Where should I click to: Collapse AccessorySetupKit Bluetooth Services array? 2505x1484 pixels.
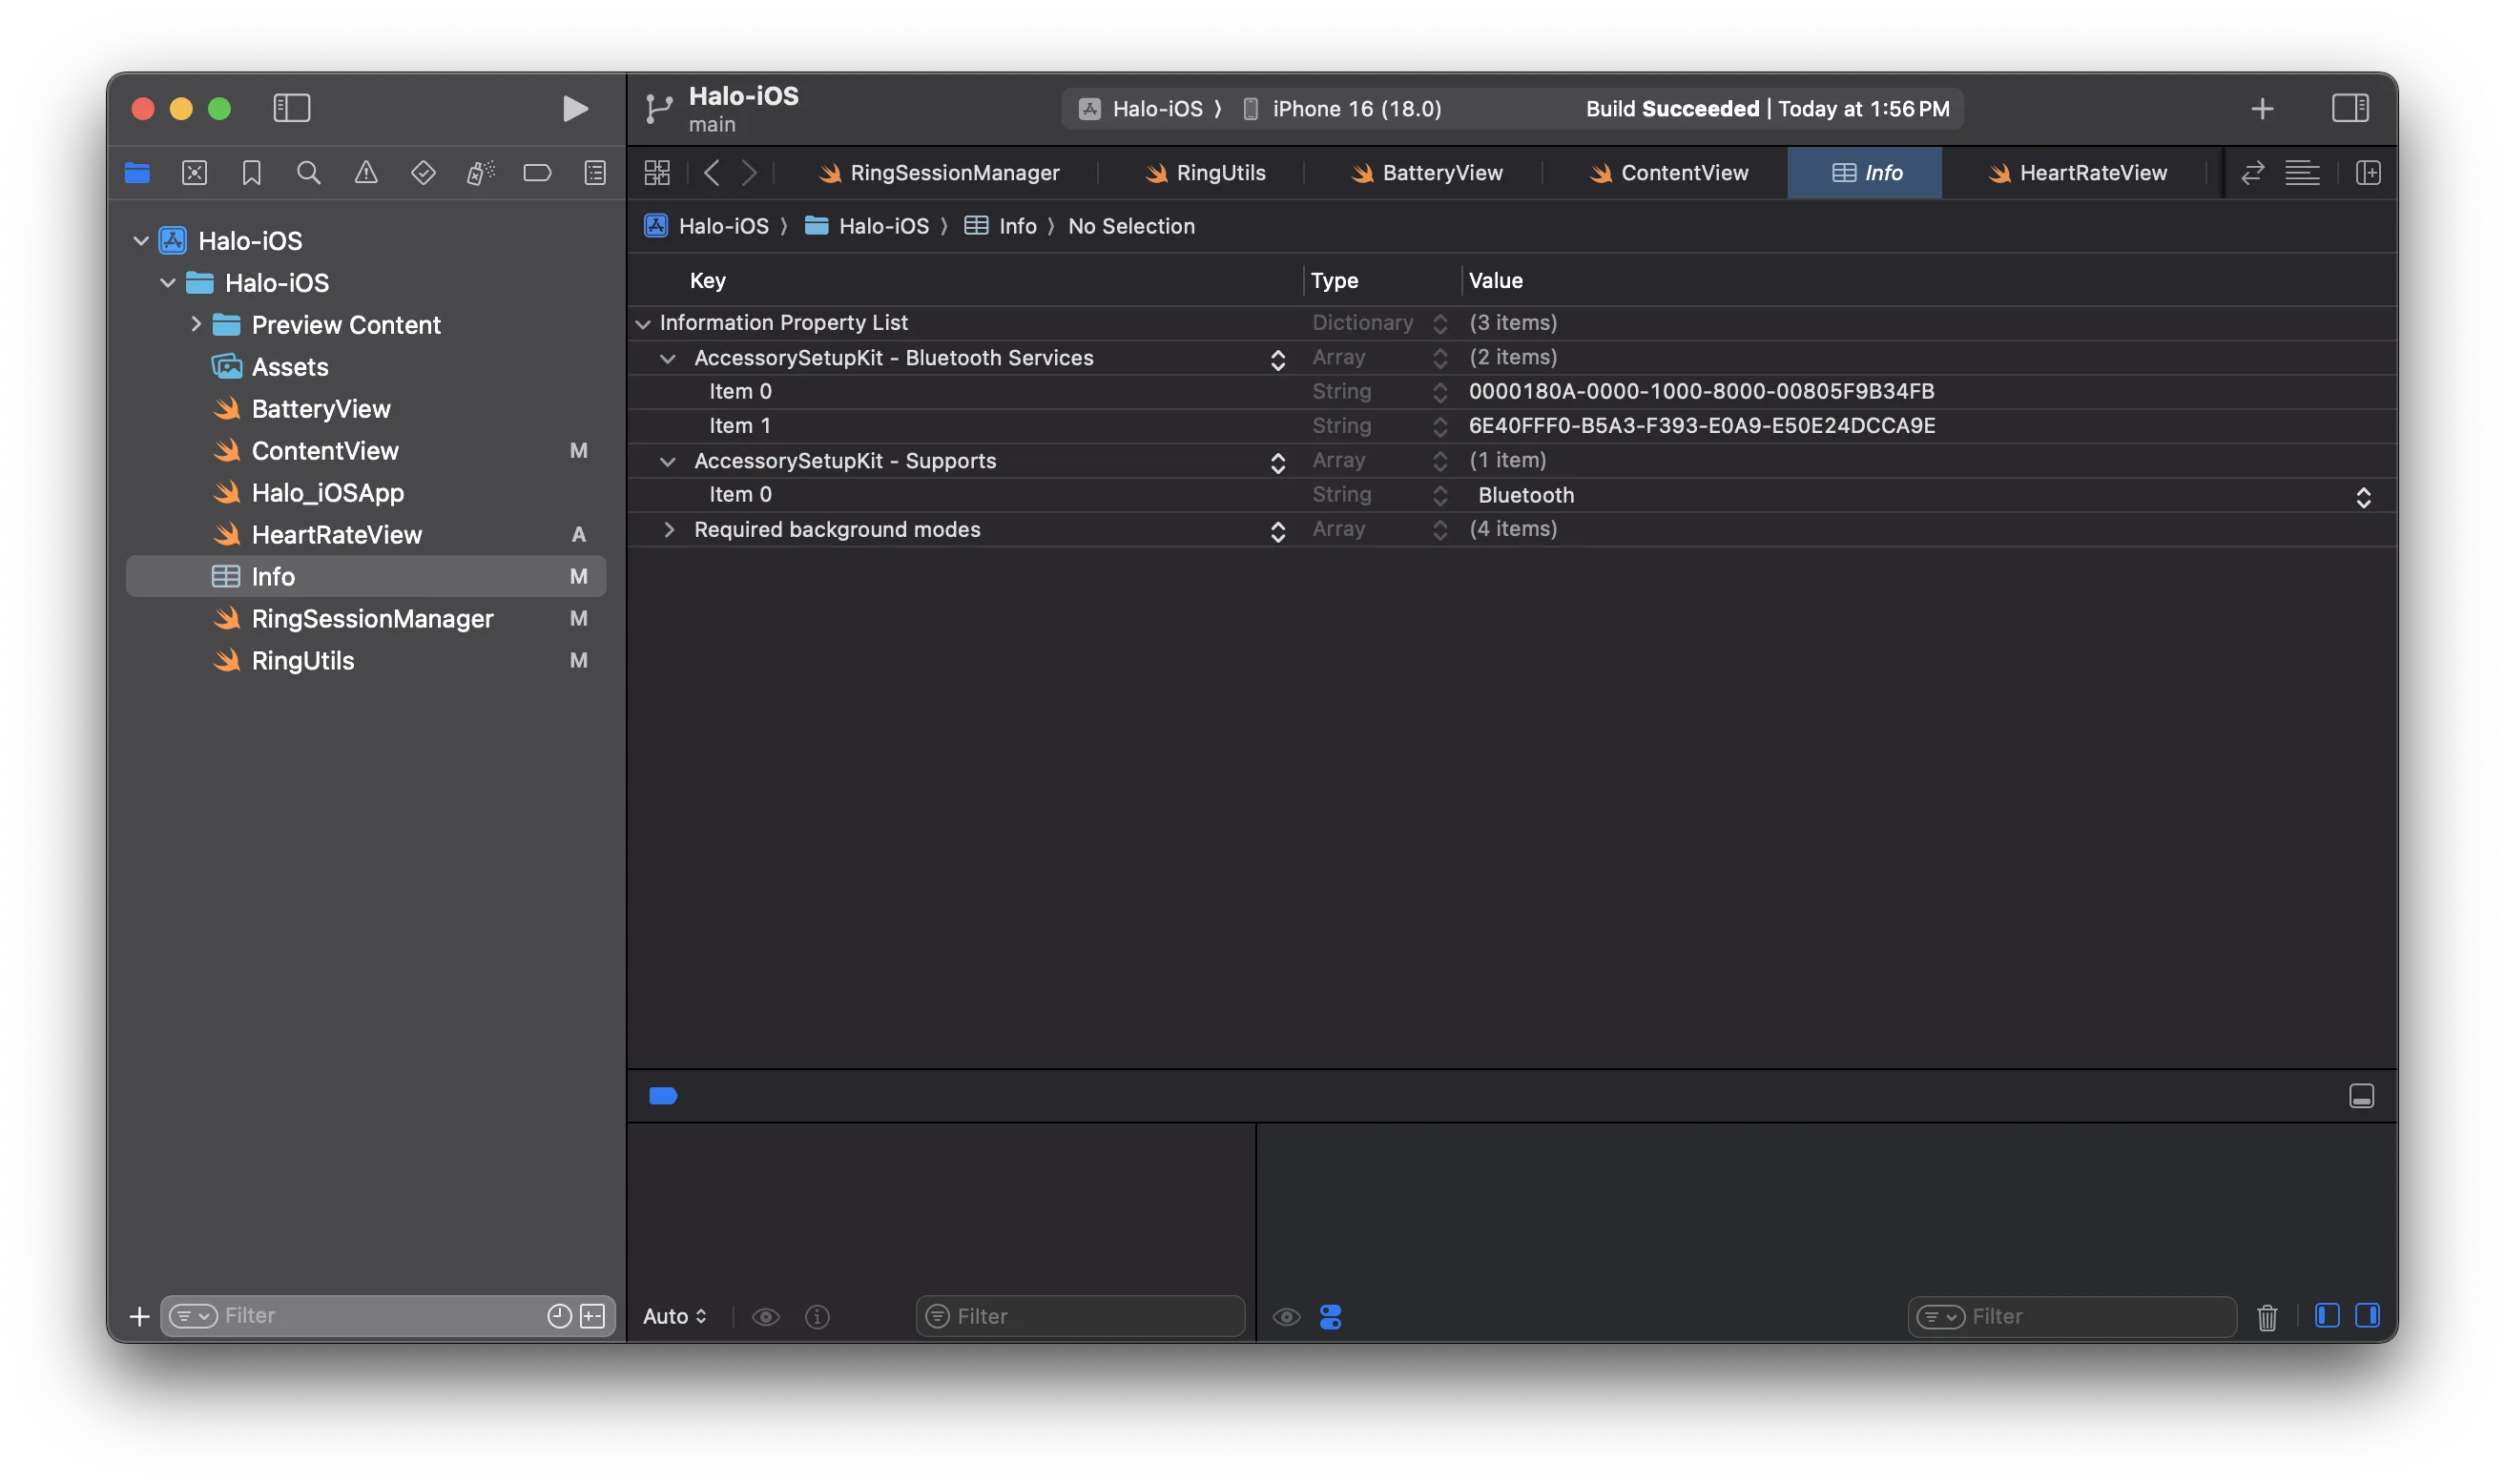coord(670,357)
